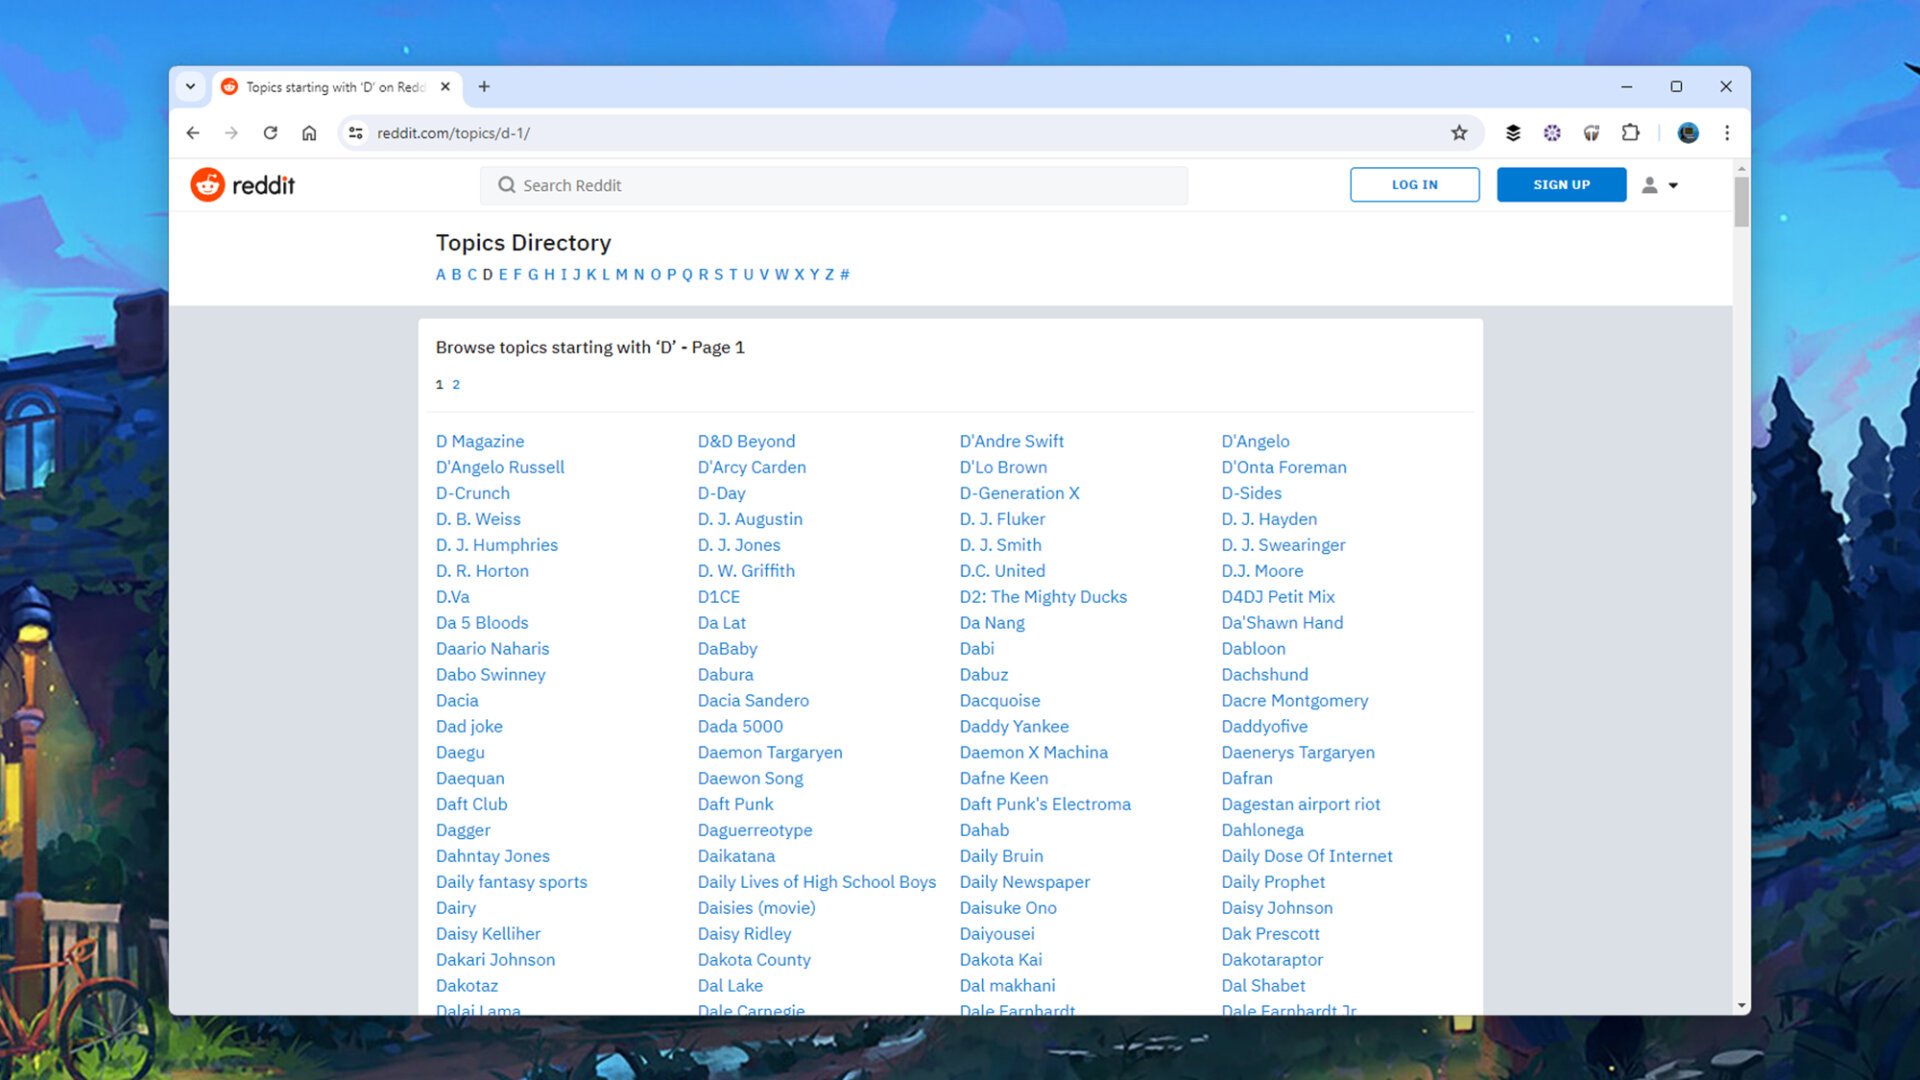Viewport: 1920px width, 1080px height.
Task: Open the tab search dropdown arrow
Action: point(190,87)
